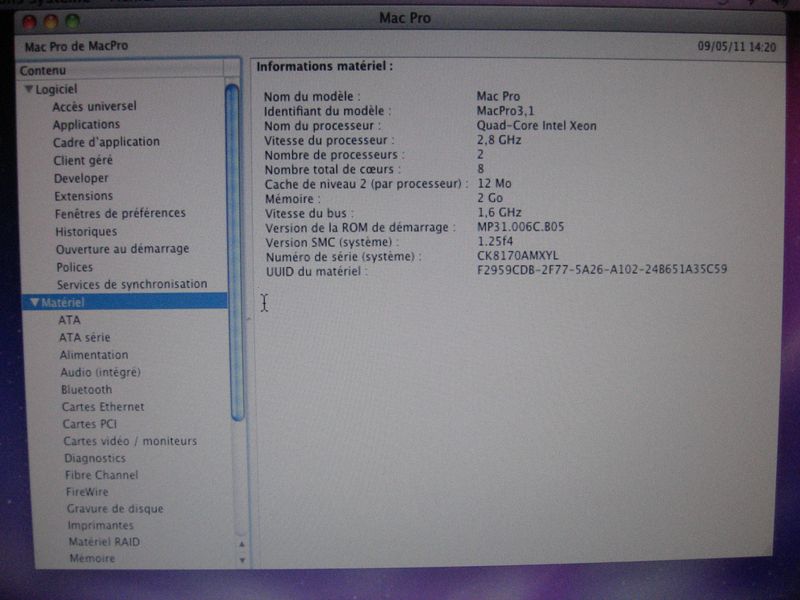The height and width of the screenshot is (600, 800).
Task: Click the Nombre de processeurs label
Action: pos(334,155)
